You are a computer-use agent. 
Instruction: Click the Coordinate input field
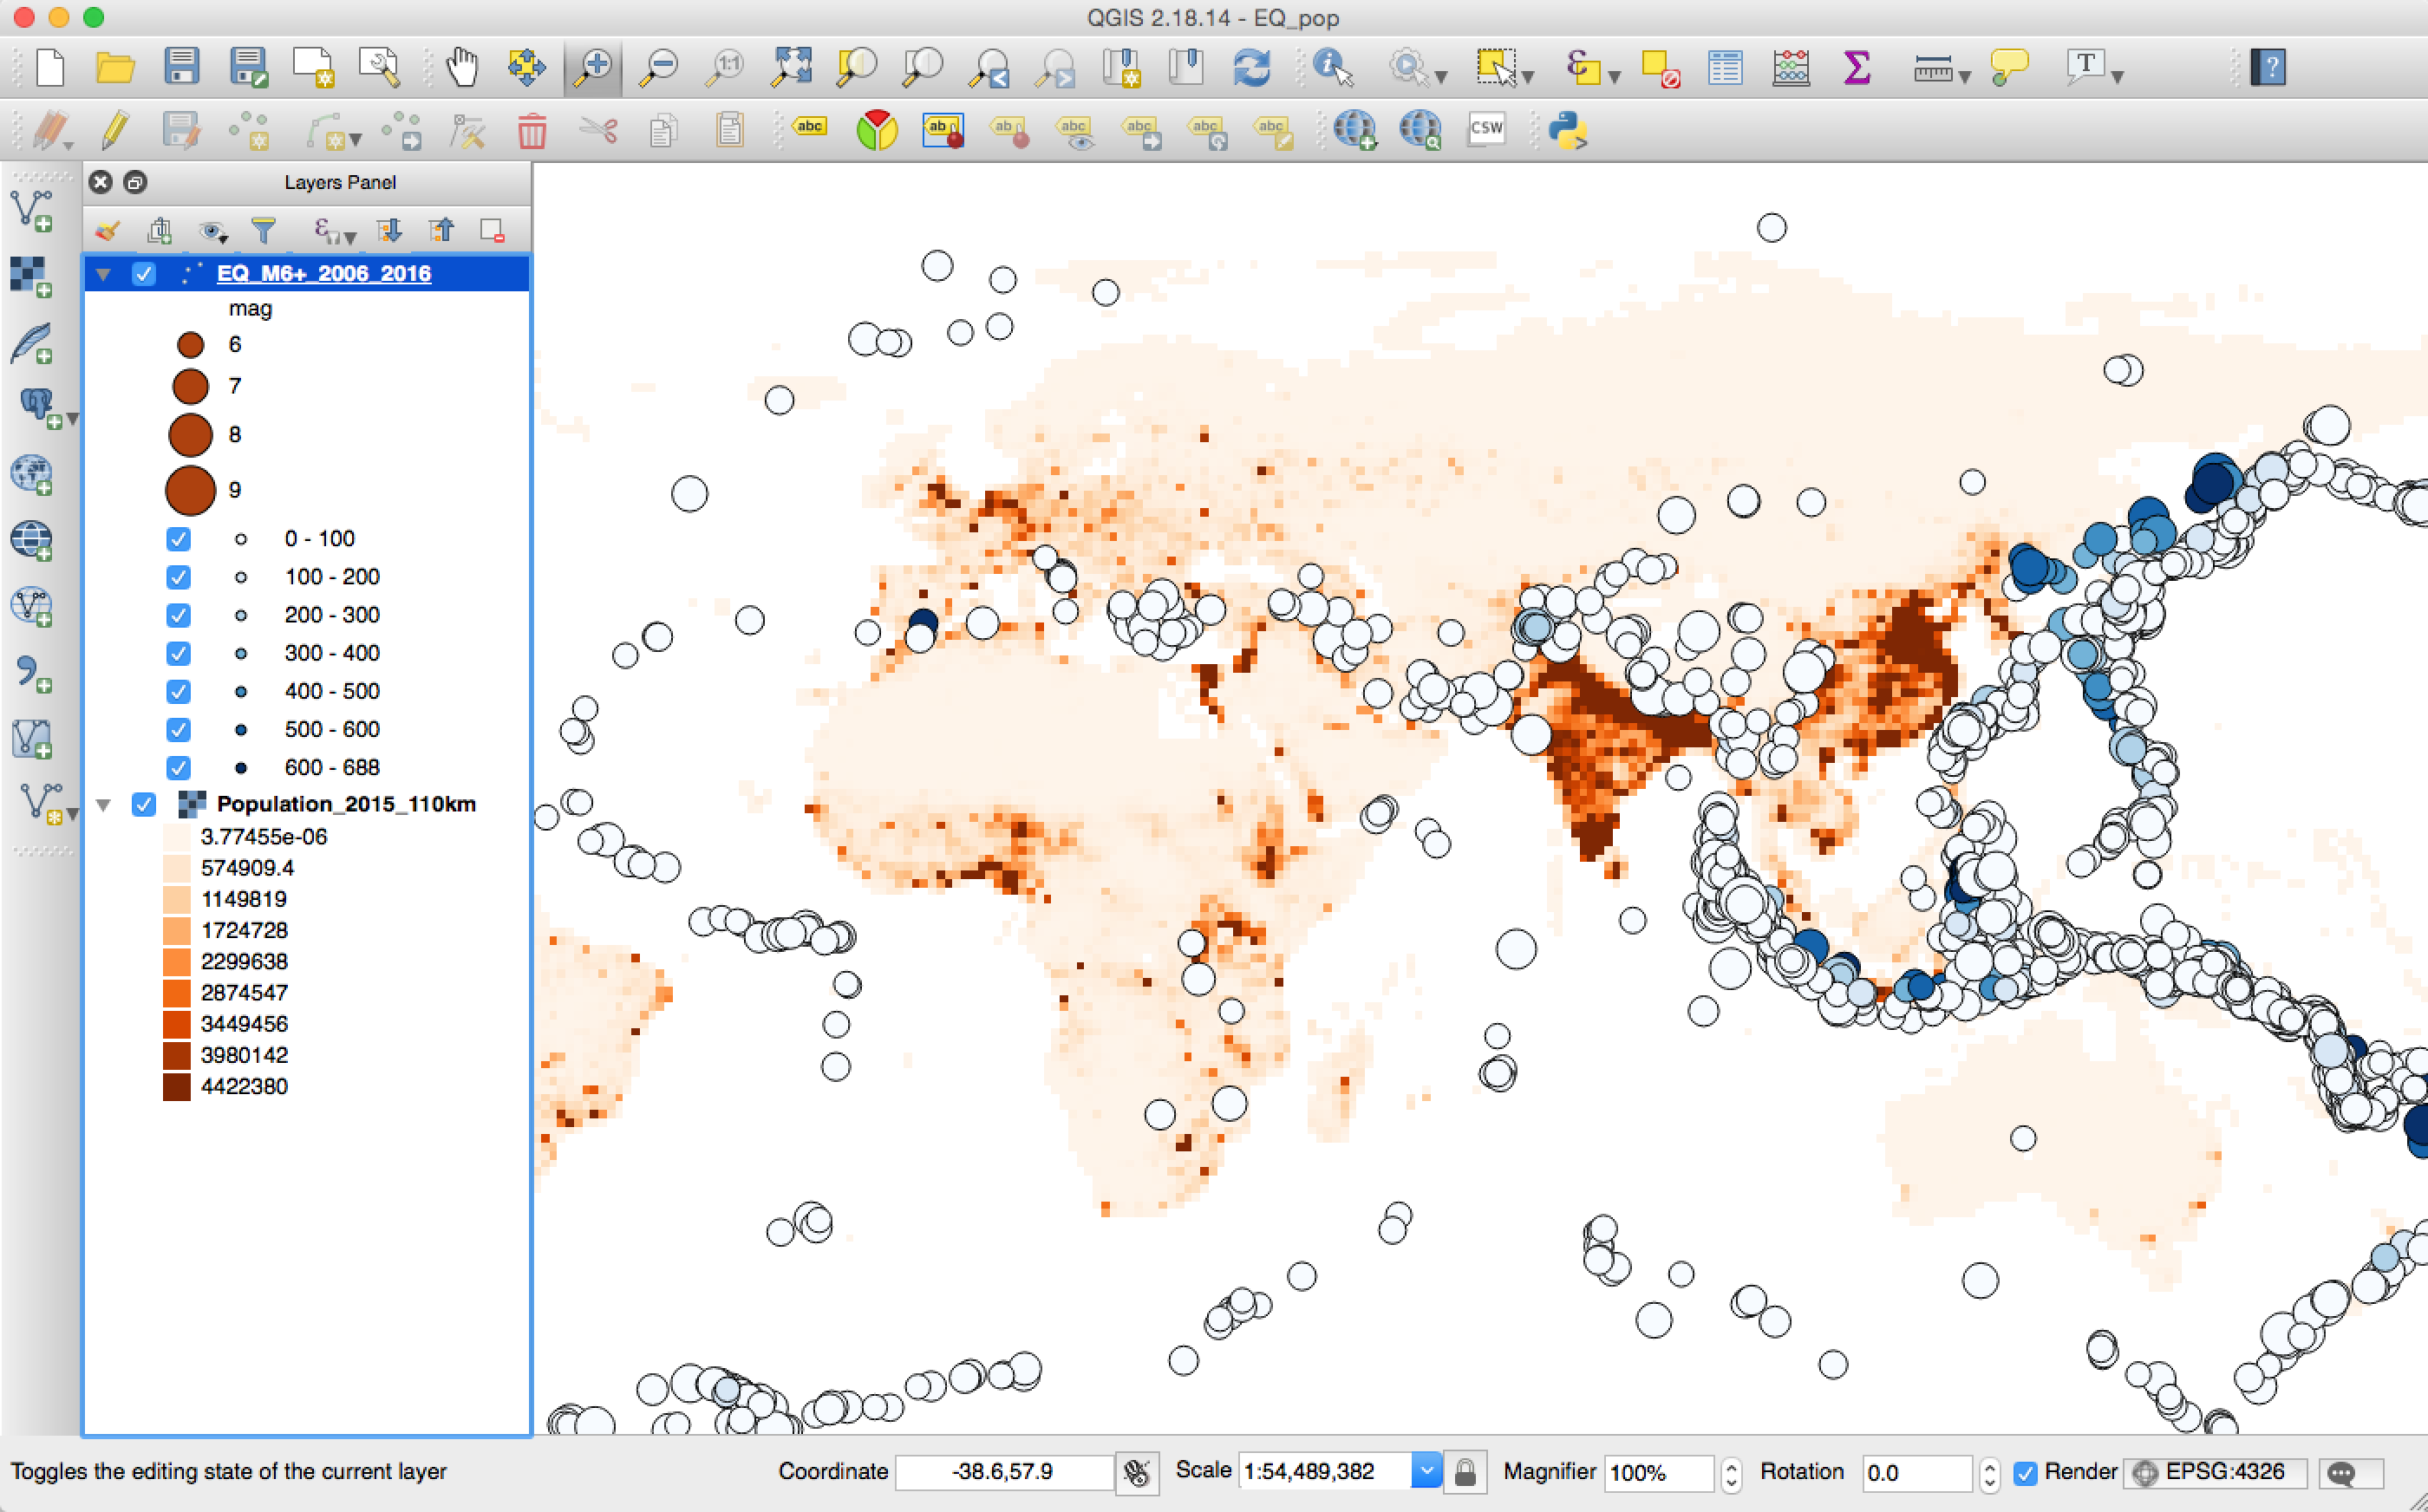point(1003,1472)
